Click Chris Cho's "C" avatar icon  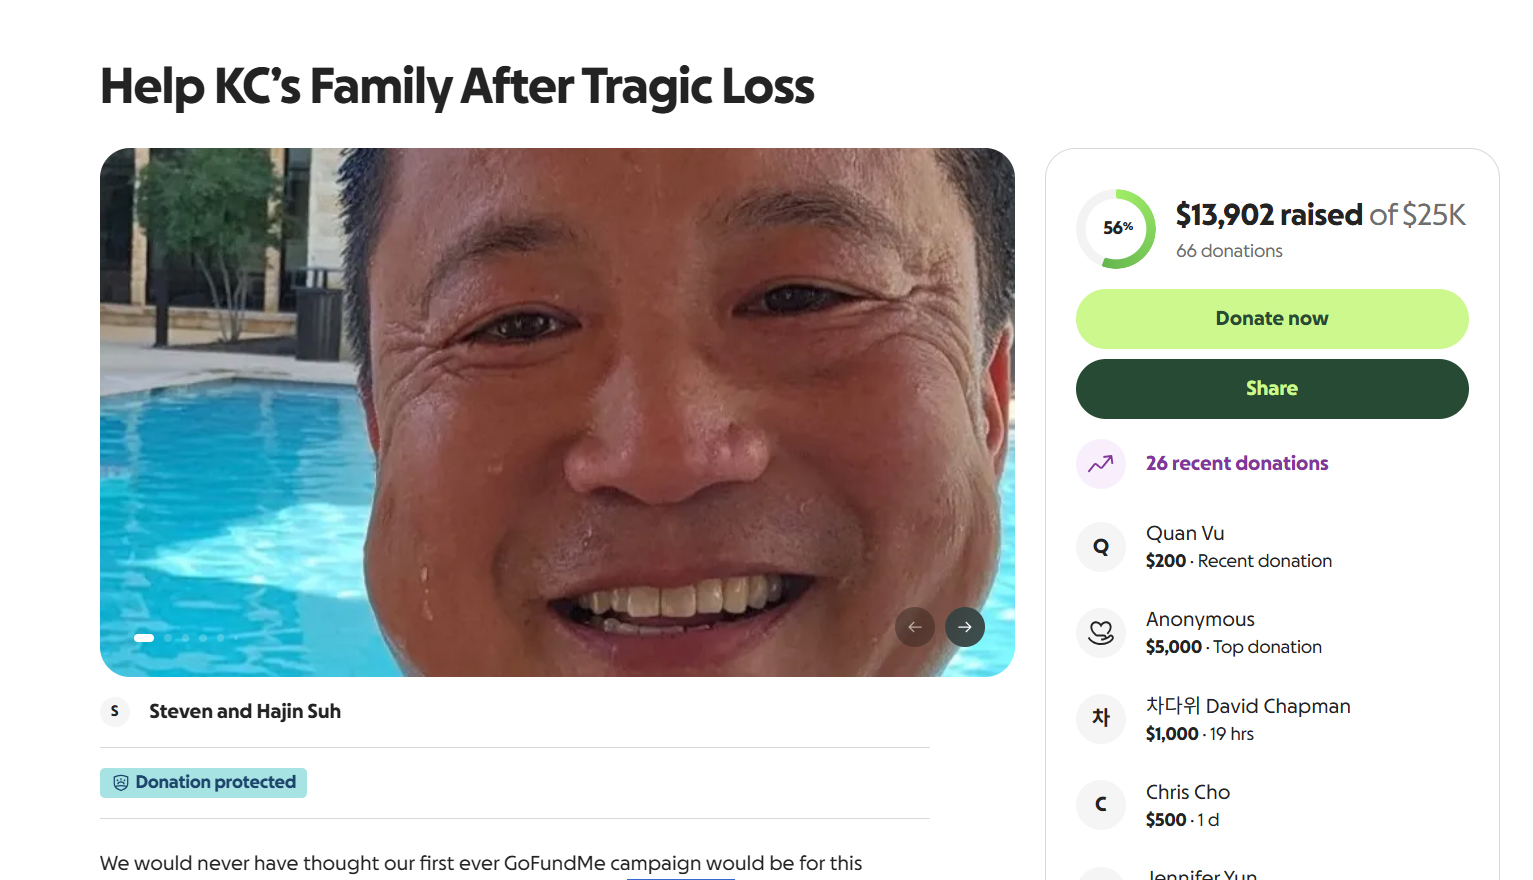pos(1101,805)
